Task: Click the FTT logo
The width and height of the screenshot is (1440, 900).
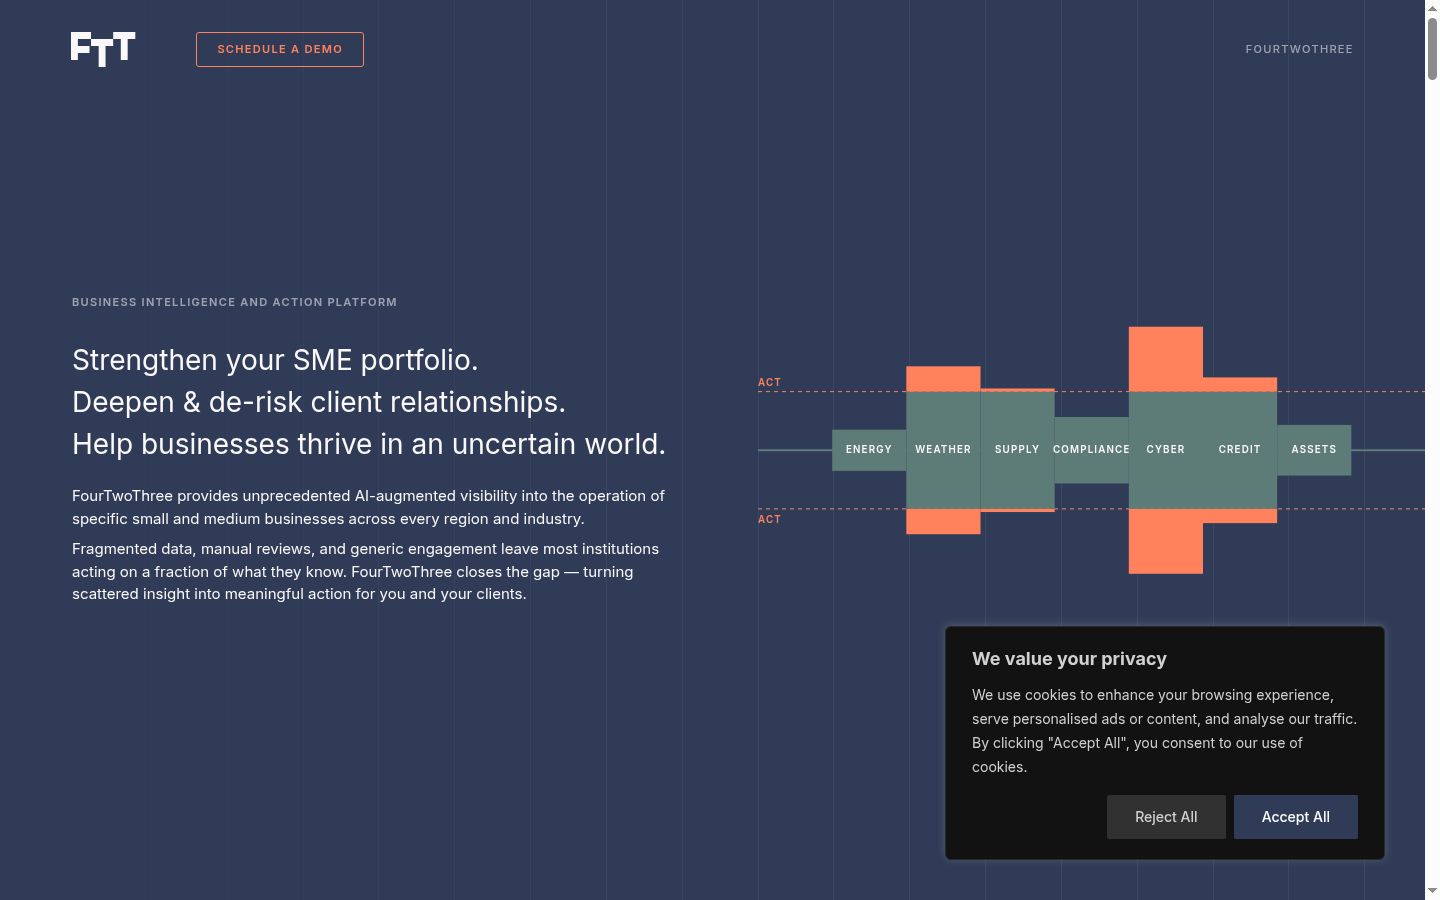Action: [x=103, y=49]
